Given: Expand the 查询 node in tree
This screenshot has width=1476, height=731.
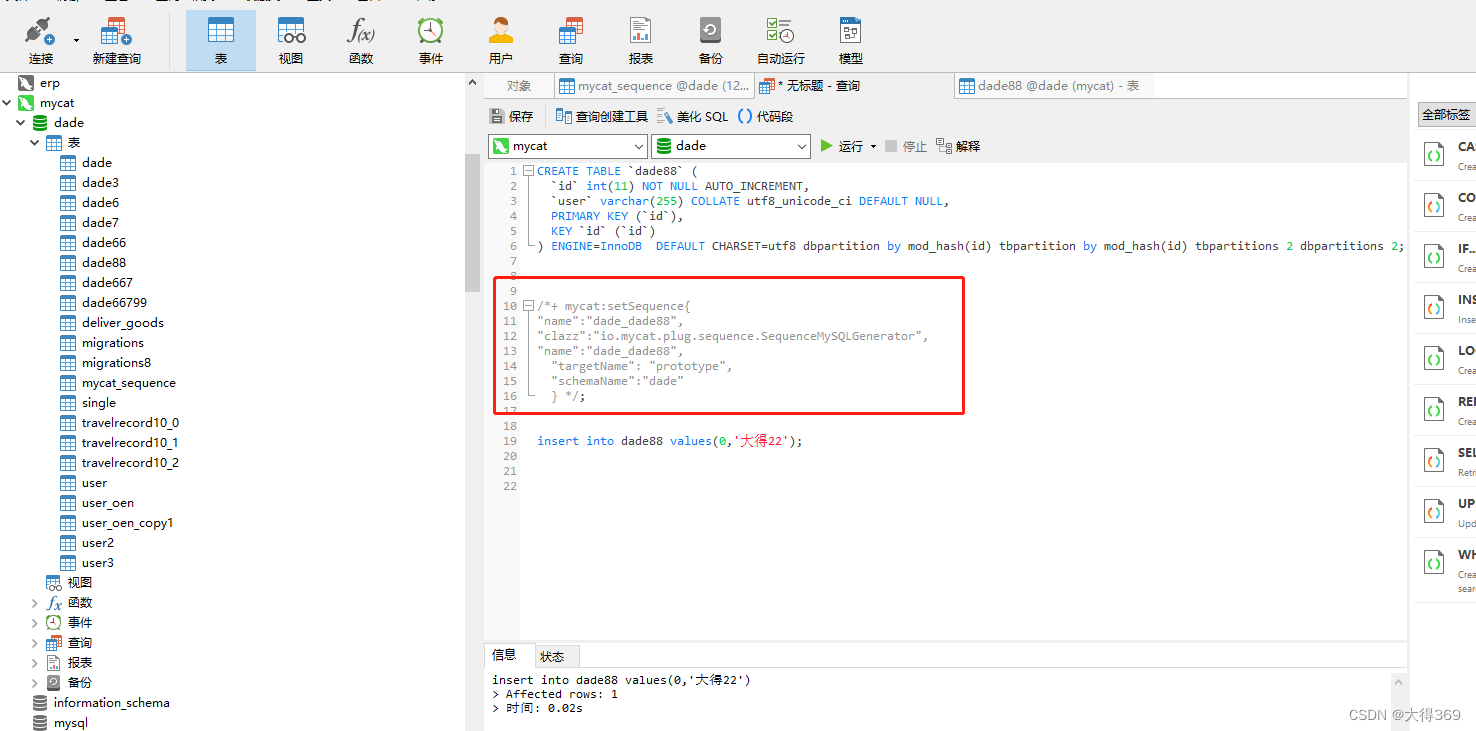Looking at the screenshot, I should click(35, 643).
